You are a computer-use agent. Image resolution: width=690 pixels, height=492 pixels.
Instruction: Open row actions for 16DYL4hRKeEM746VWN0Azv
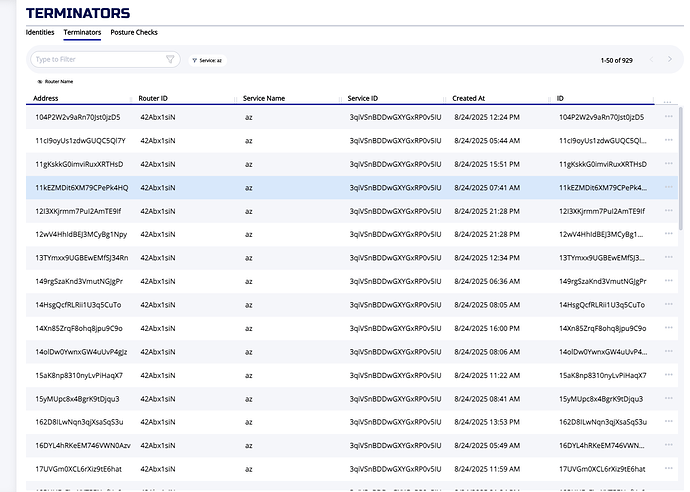(668, 444)
